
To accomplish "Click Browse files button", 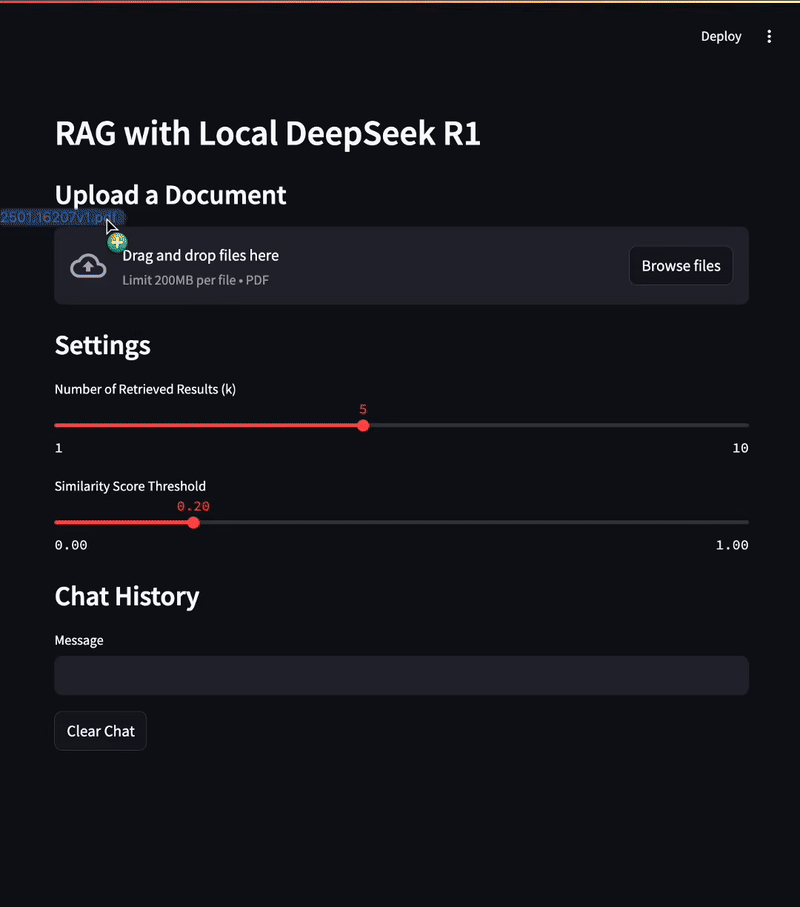I will coord(681,266).
